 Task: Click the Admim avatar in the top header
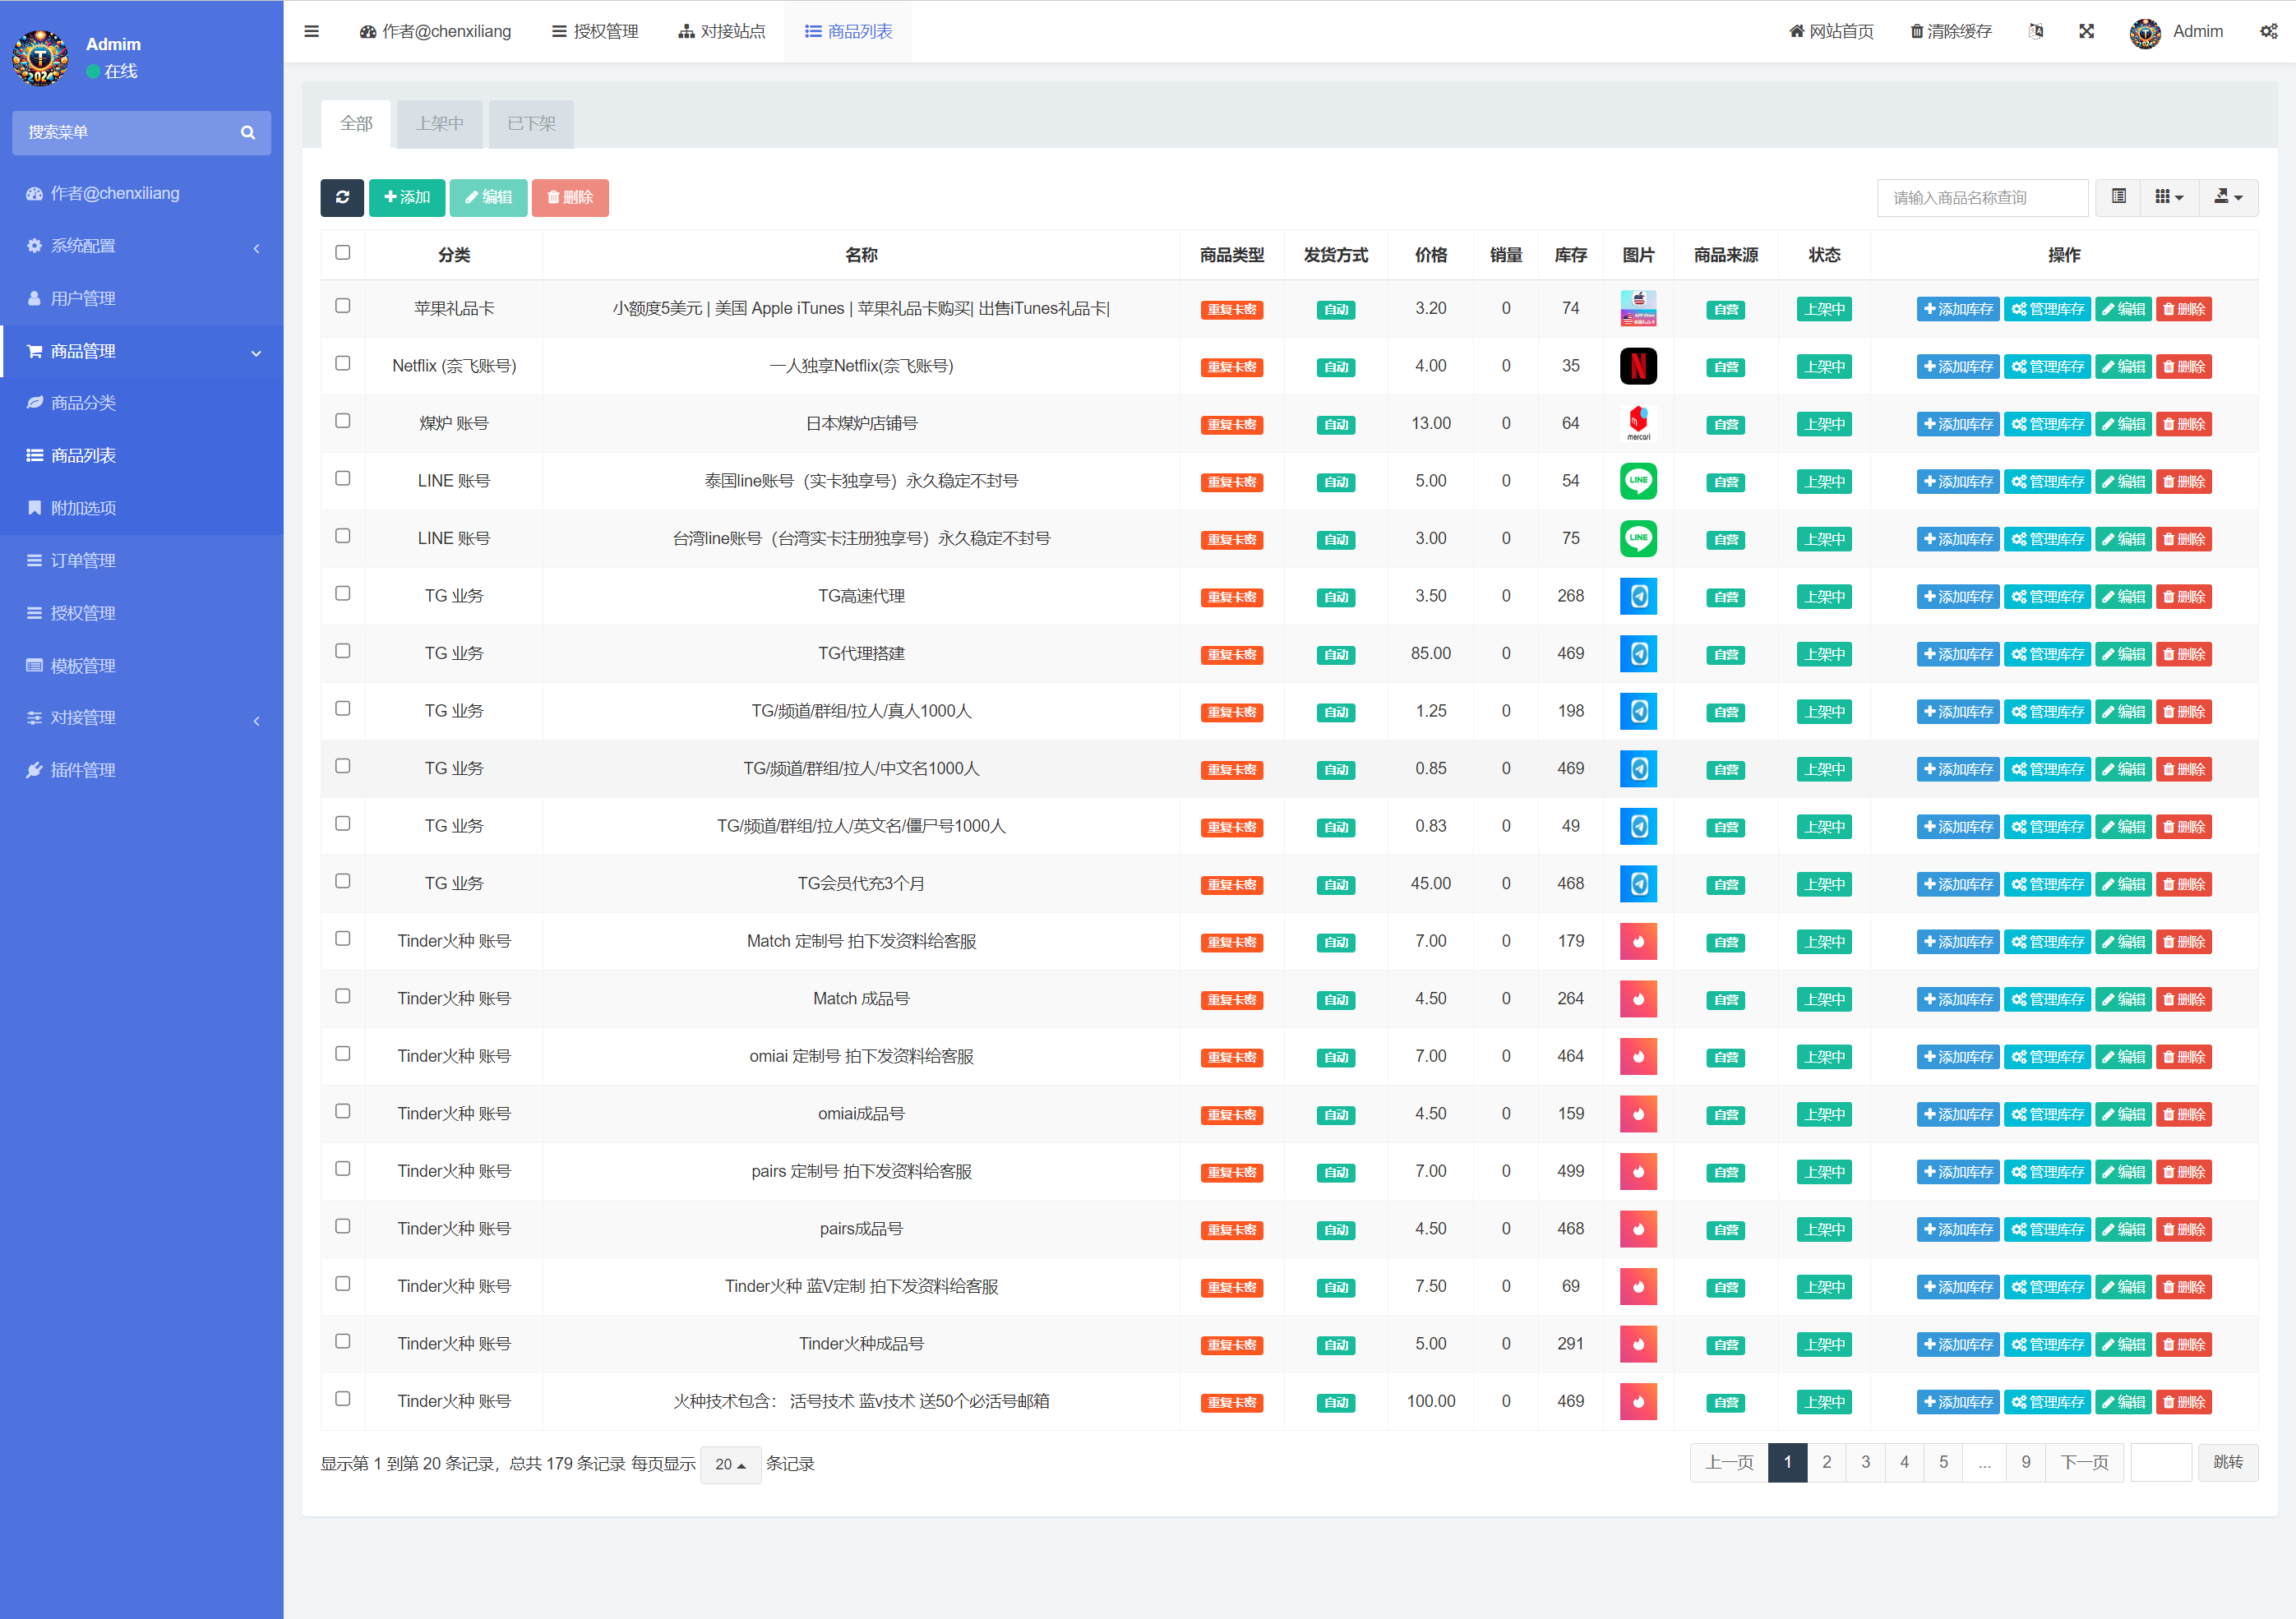2145,32
